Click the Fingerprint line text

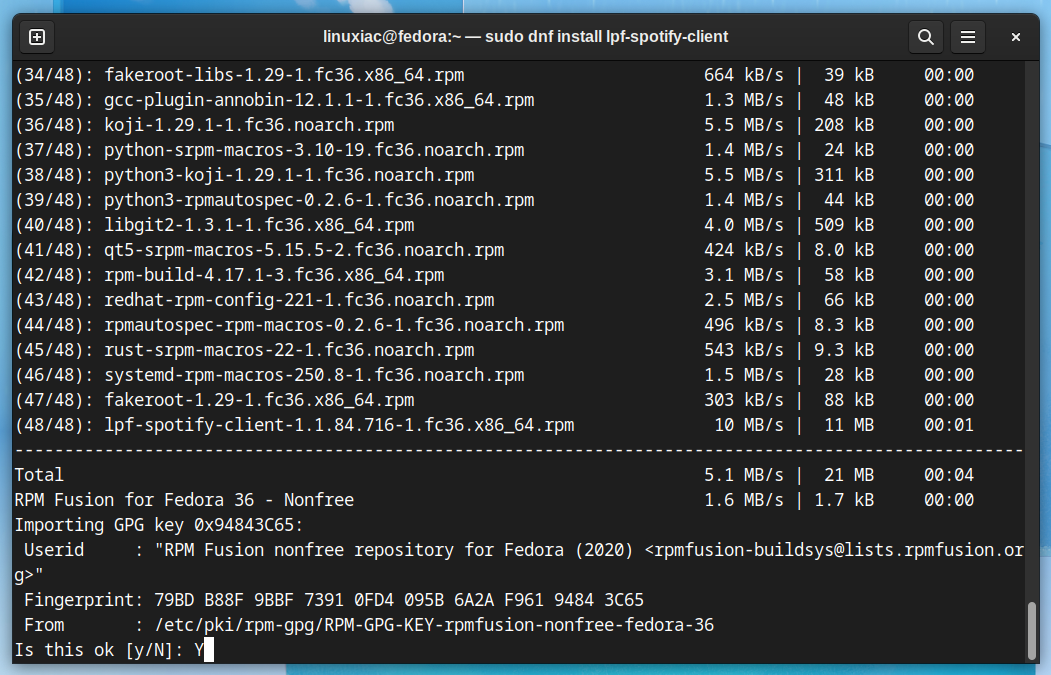[x=334, y=600]
